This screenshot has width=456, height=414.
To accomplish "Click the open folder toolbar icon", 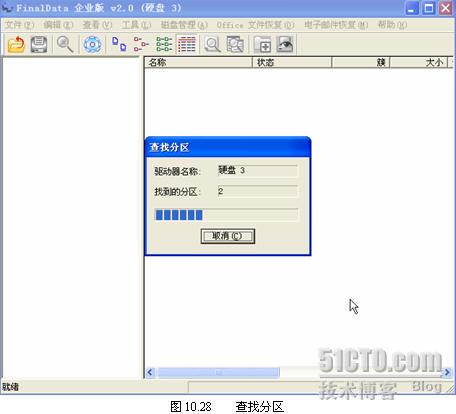I will (16, 44).
